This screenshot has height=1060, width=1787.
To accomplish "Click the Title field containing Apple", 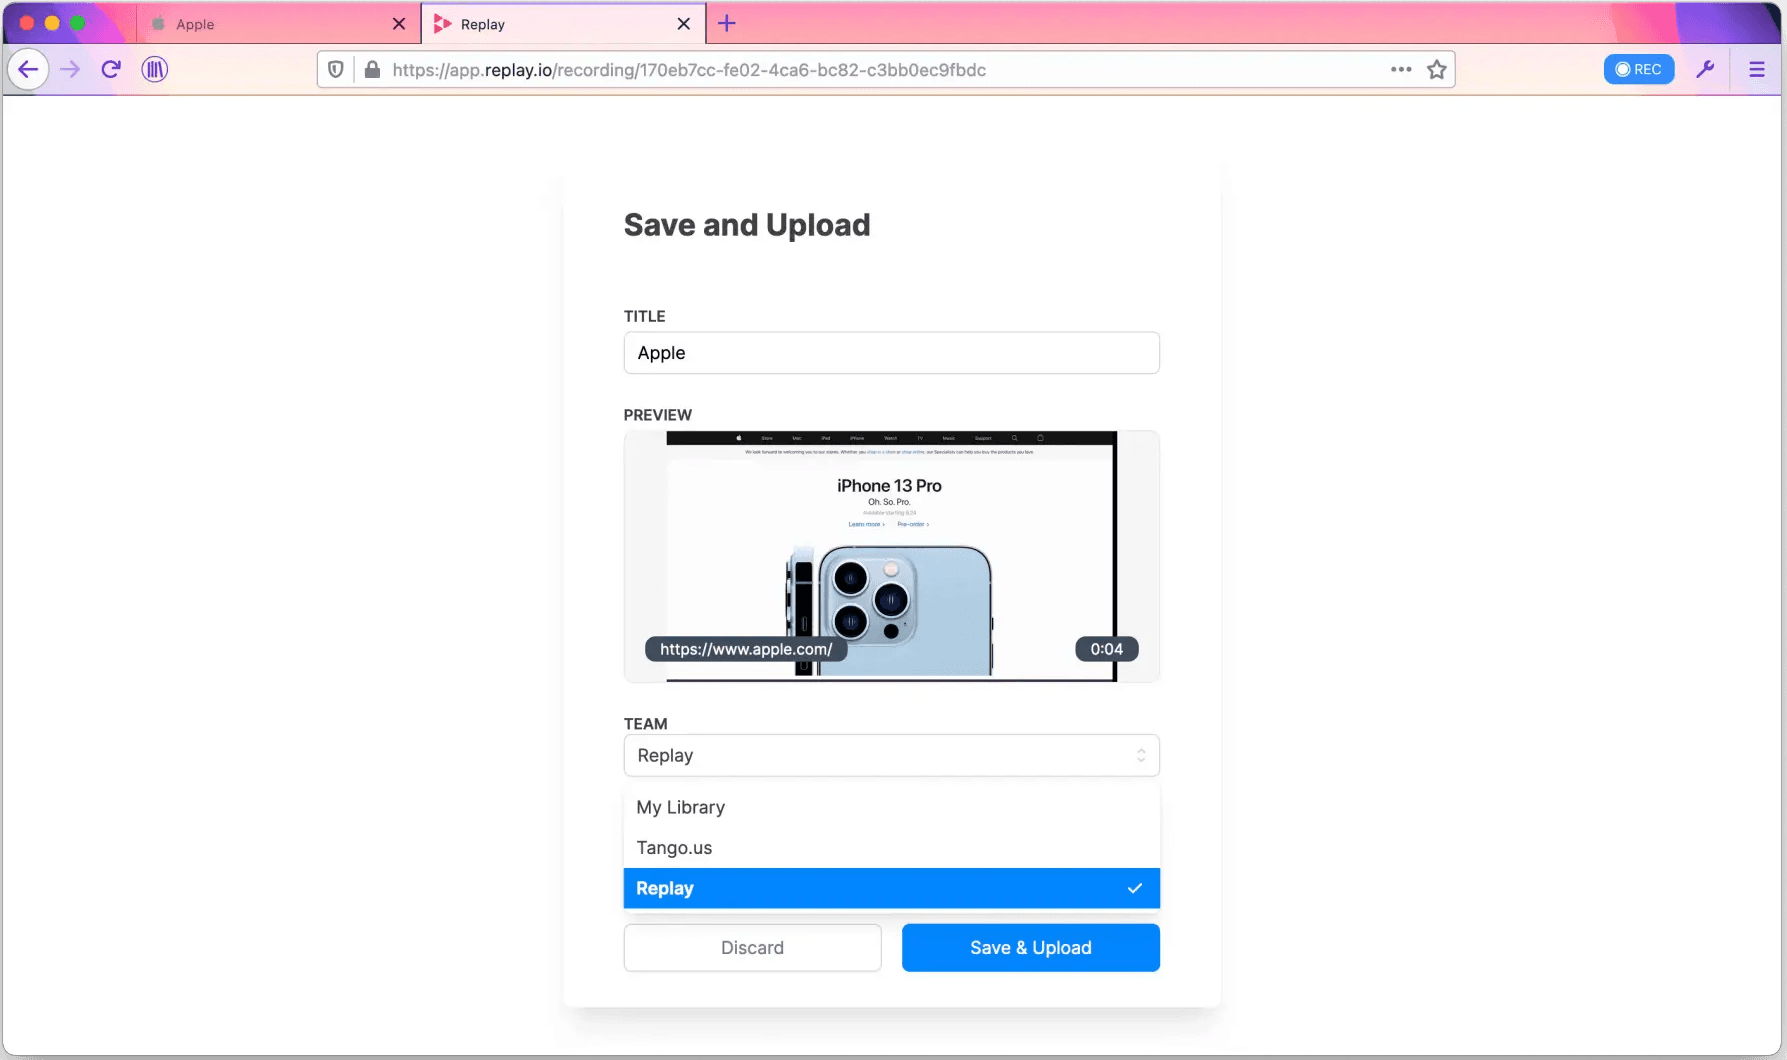I will [x=891, y=353].
